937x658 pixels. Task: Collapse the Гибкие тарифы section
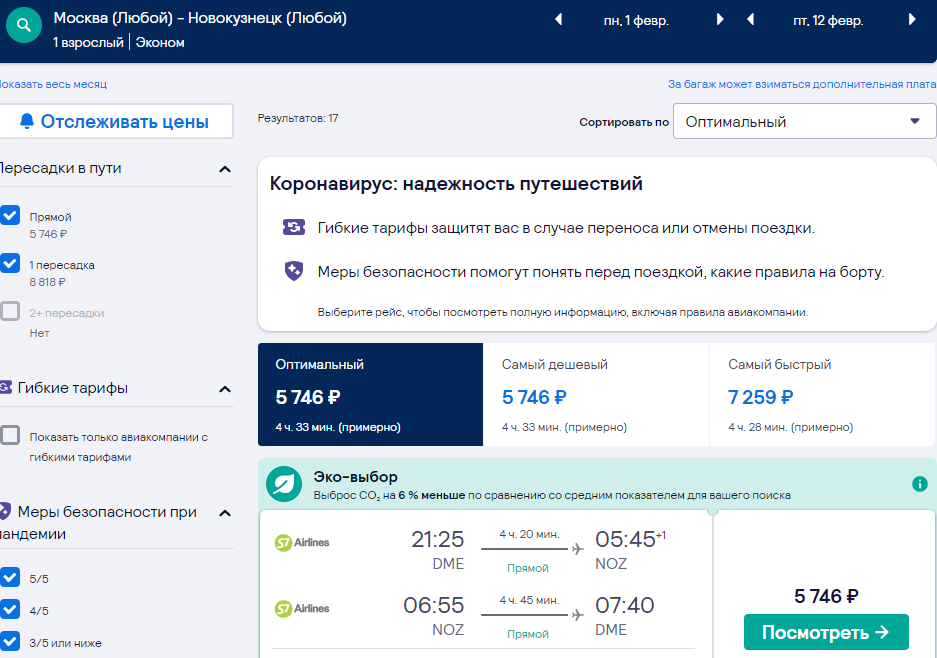click(x=225, y=389)
